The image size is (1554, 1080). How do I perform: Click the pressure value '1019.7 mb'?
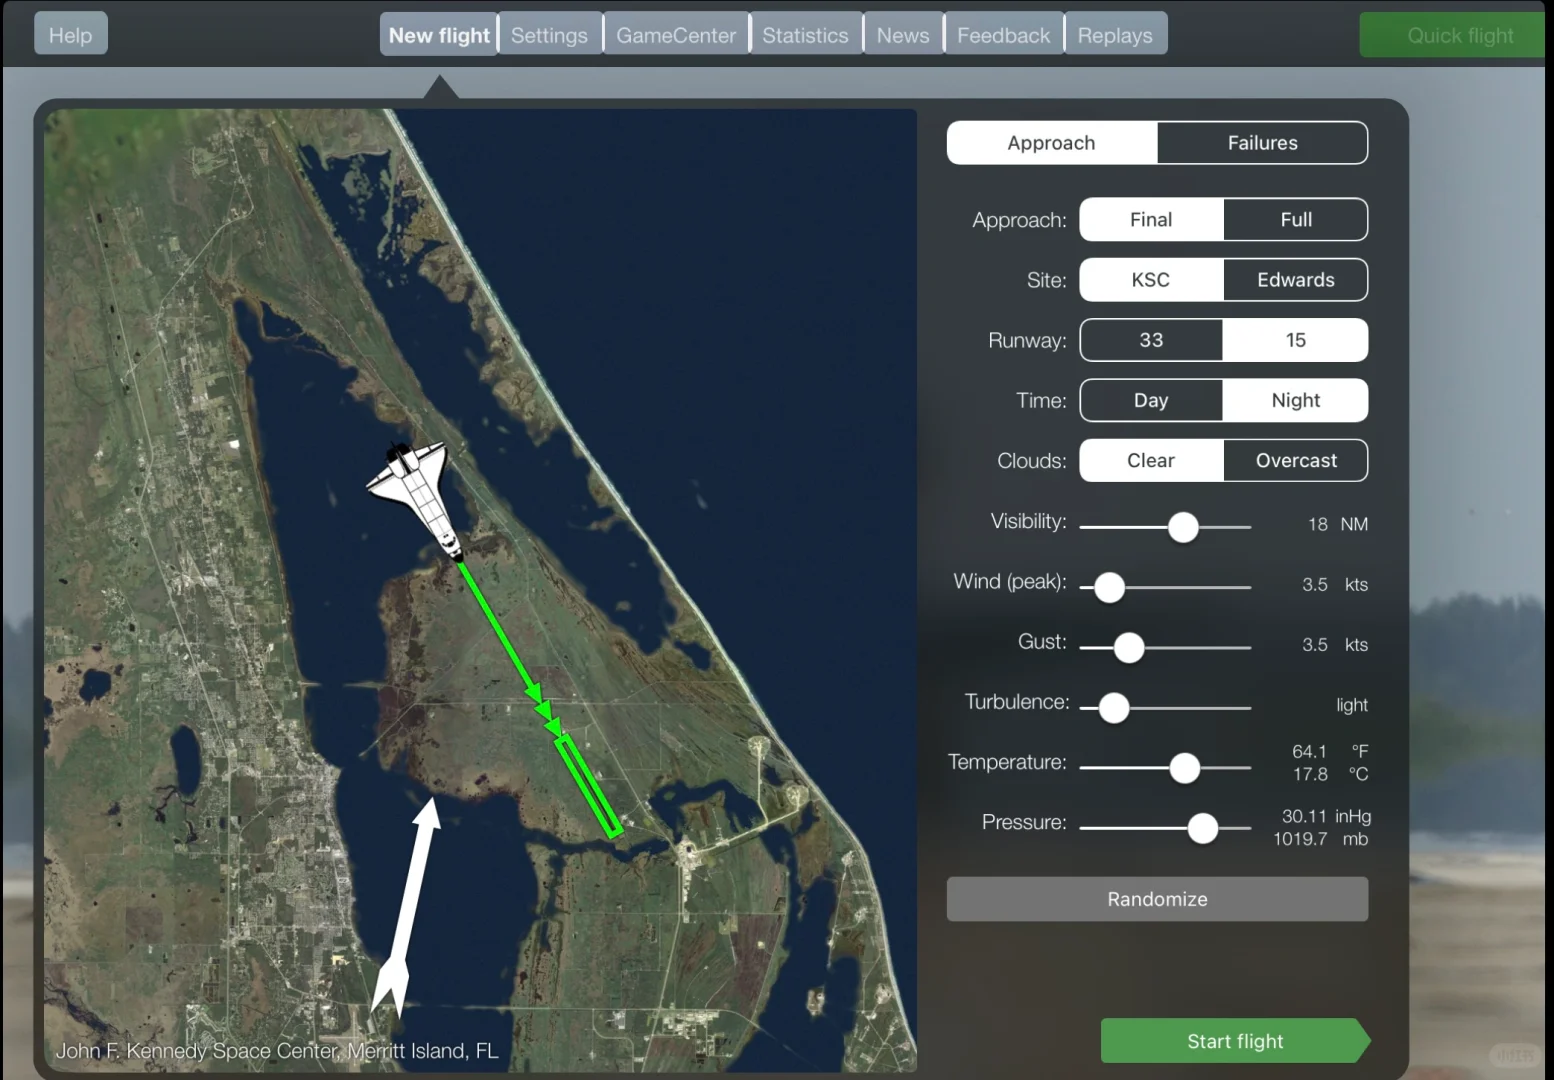pos(1321,839)
